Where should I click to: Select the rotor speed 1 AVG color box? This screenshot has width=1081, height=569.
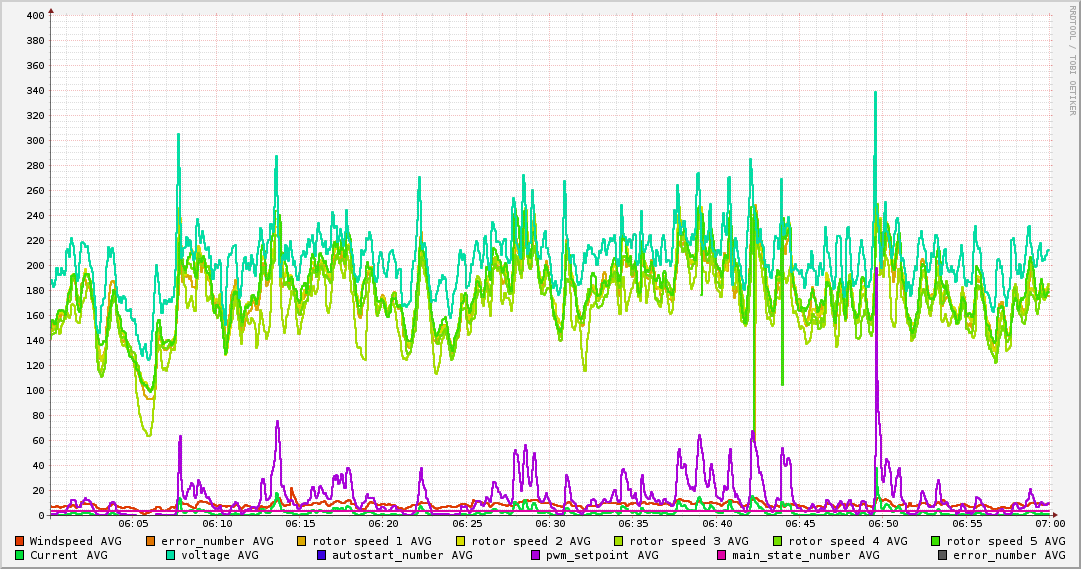(301, 541)
